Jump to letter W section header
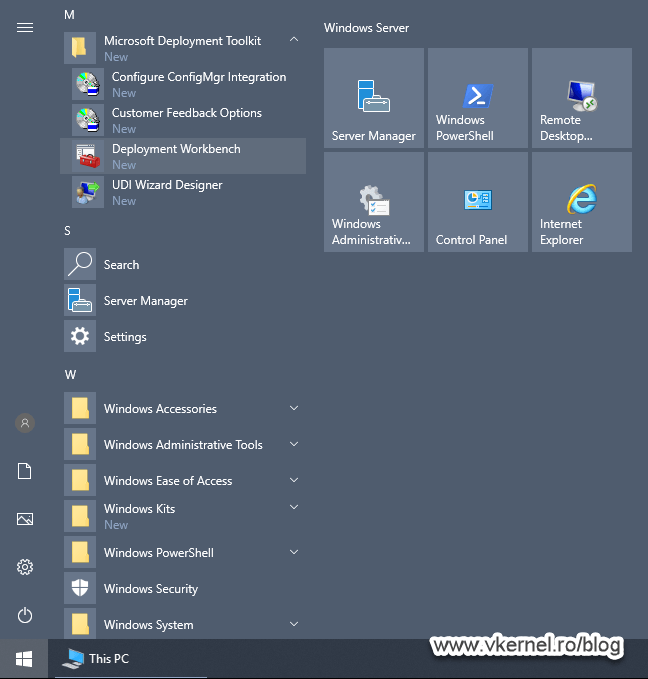The image size is (648, 679). point(70,375)
